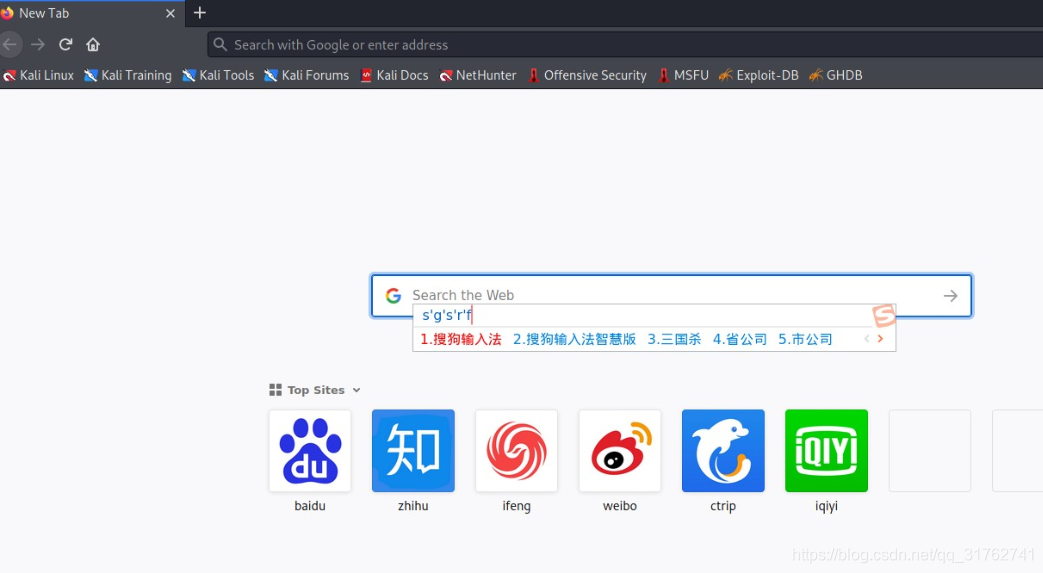The width and height of the screenshot is (1043, 573).
Task: Open the Offensive Security bookmark
Action: (x=587, y=75)
